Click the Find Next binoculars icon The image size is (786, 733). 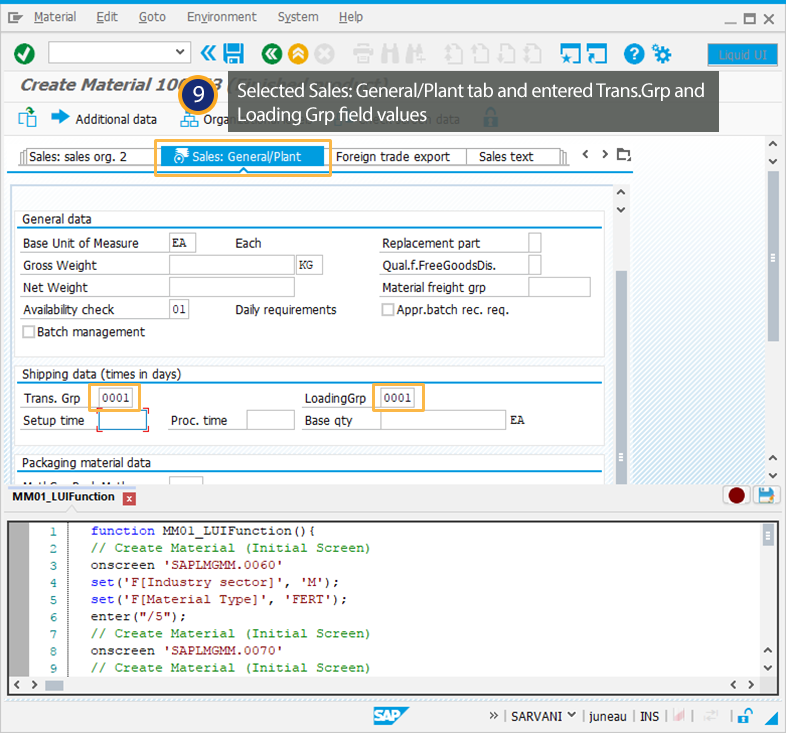coord(416,54)
